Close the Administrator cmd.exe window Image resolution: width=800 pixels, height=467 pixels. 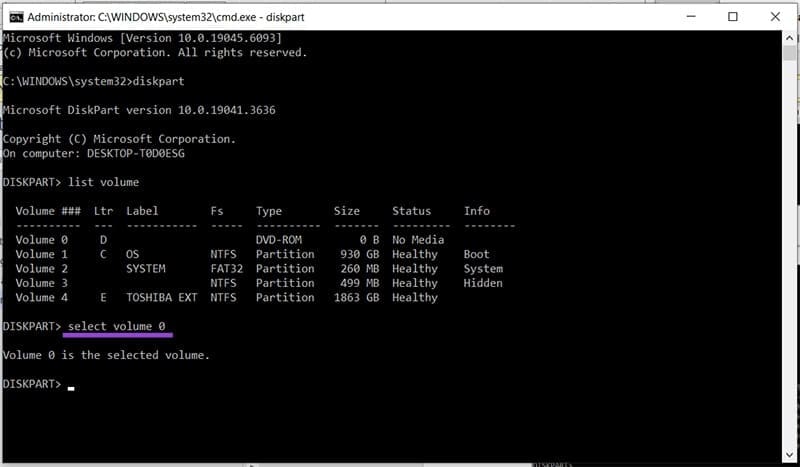[x=775, y=16]
